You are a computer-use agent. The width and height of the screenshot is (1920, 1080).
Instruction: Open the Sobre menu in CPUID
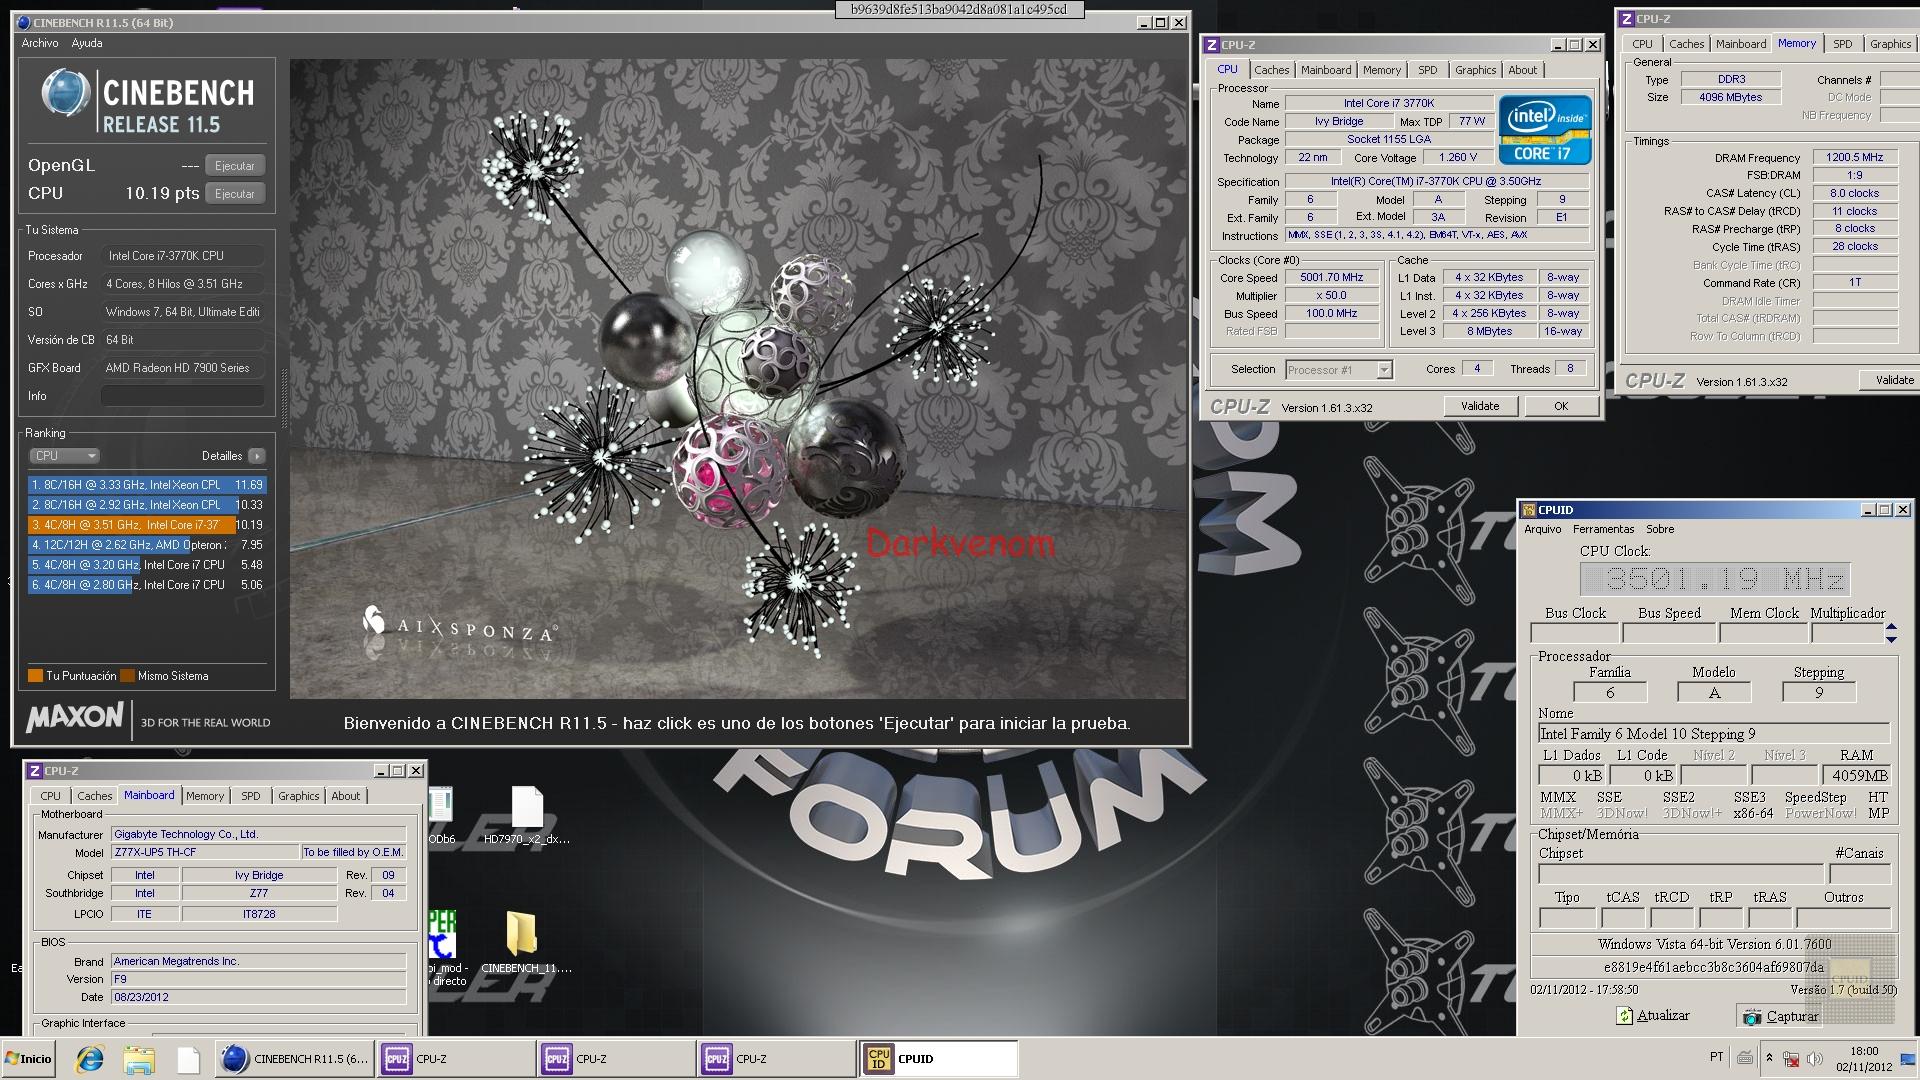[1660, 529]
